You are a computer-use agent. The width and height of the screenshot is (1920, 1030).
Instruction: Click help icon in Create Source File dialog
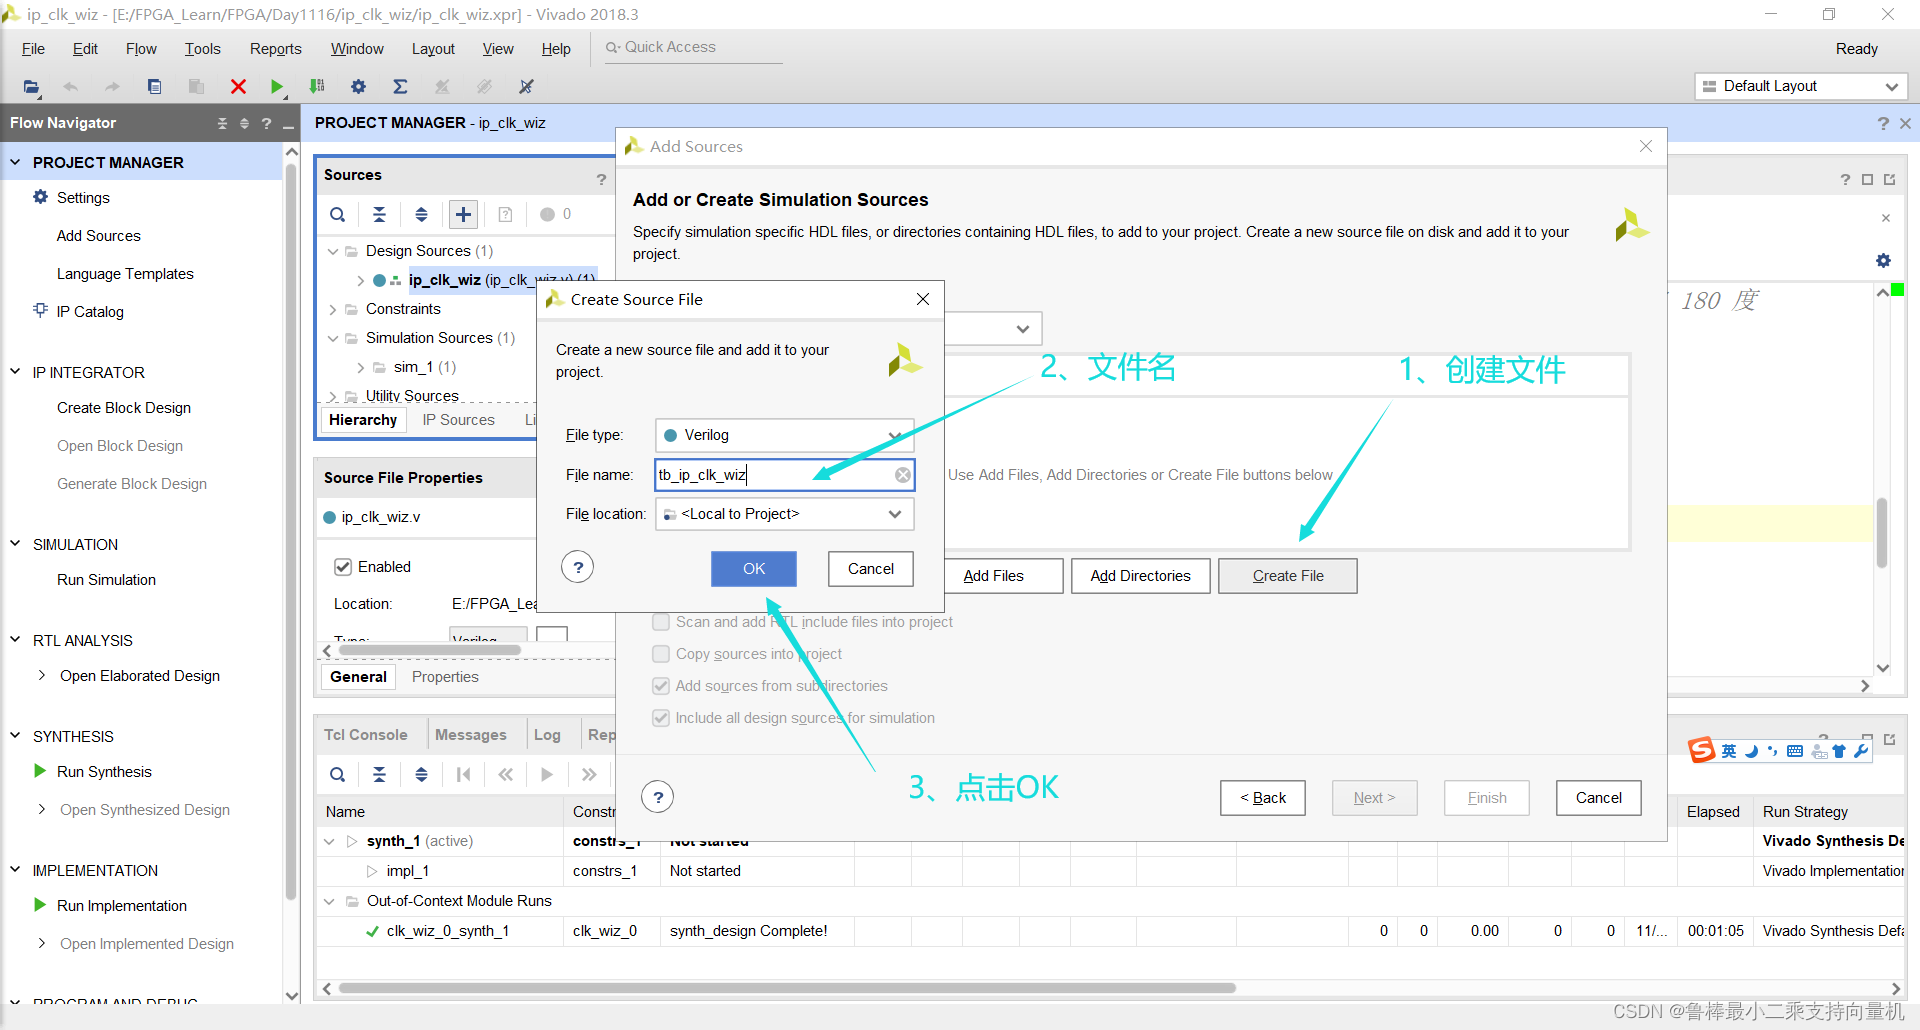[x=578, y=568]
